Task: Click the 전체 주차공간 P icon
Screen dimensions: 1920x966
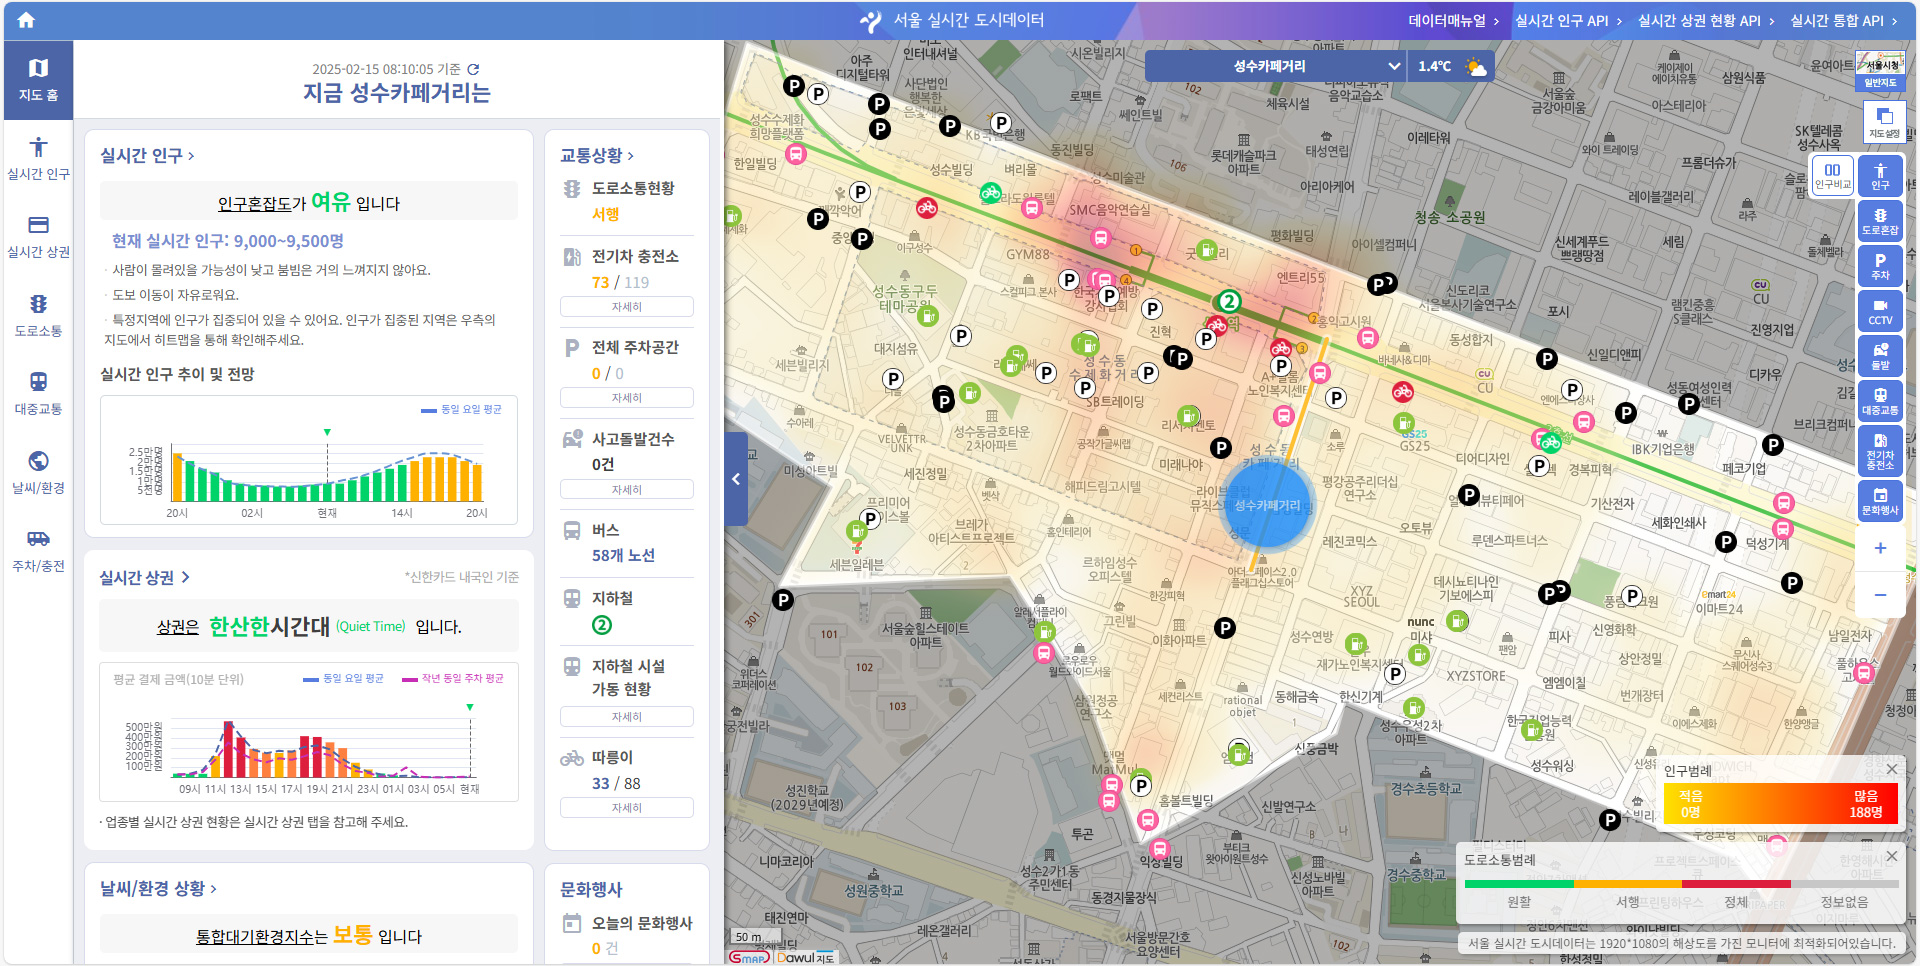Action: click(x=572, y=348)
